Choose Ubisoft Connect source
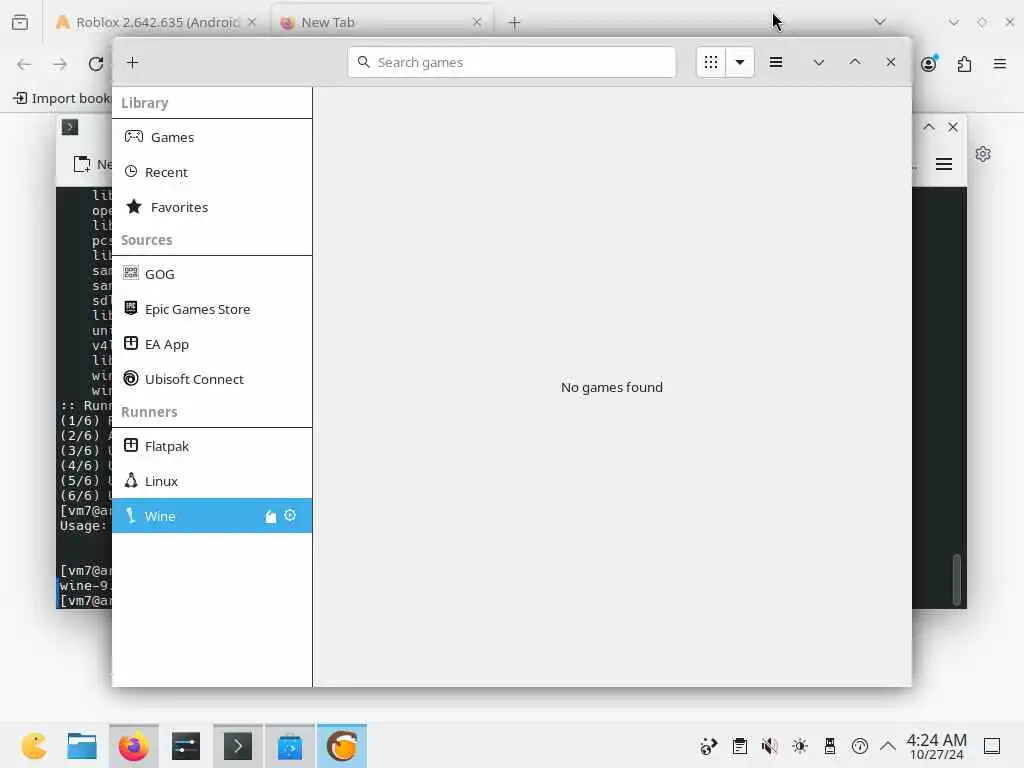 pos(212,379)
